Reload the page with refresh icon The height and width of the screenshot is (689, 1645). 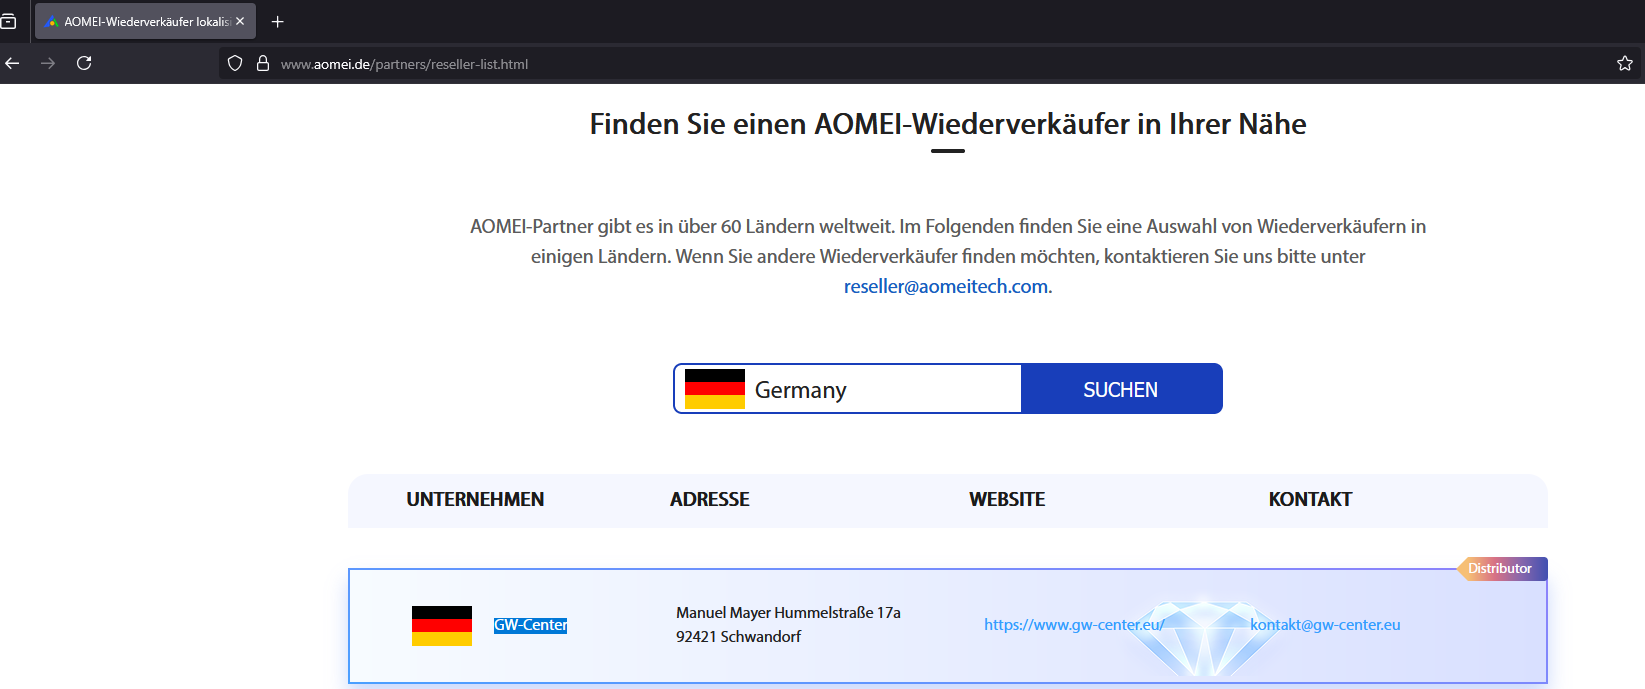pyautogui.click(x=84, y=63)
